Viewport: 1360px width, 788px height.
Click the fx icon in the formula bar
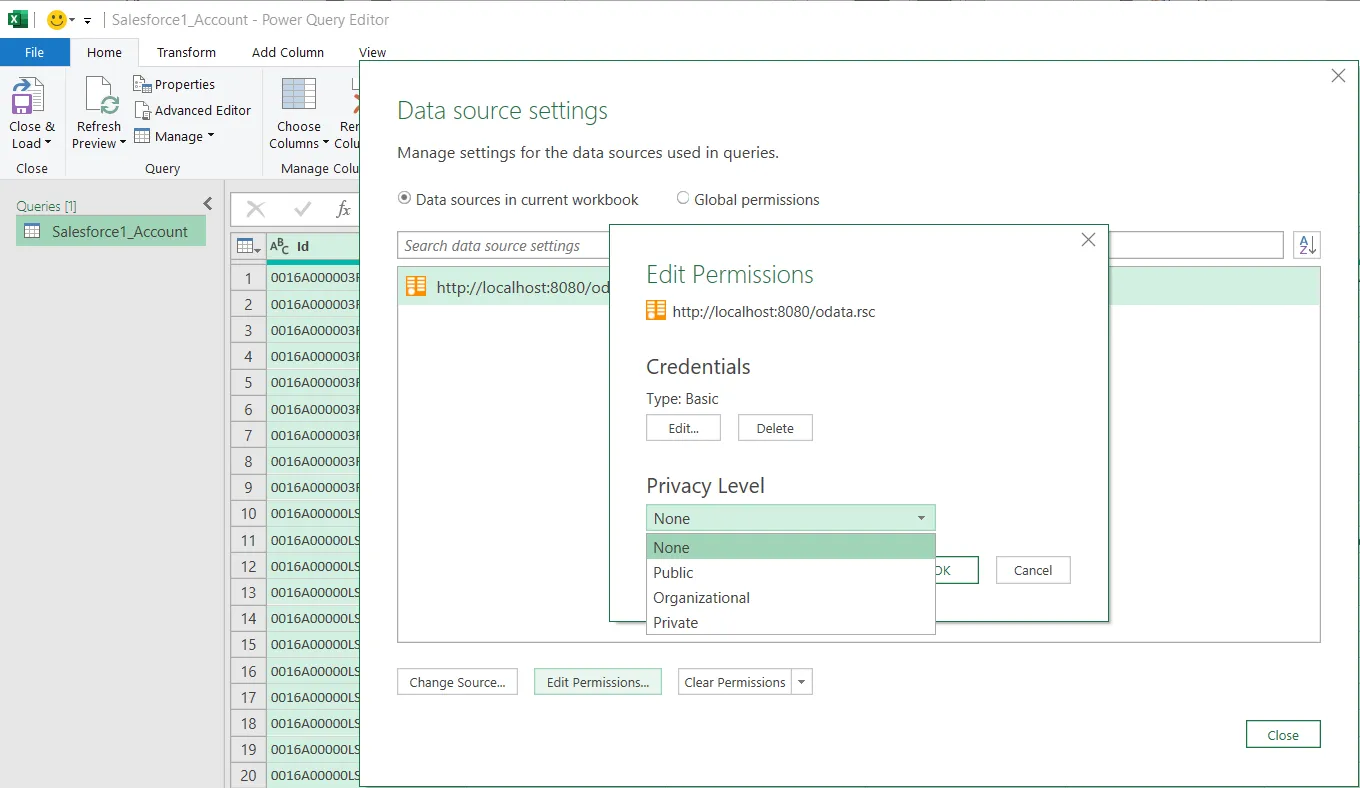pyautogui.click(x=343, y=209)
